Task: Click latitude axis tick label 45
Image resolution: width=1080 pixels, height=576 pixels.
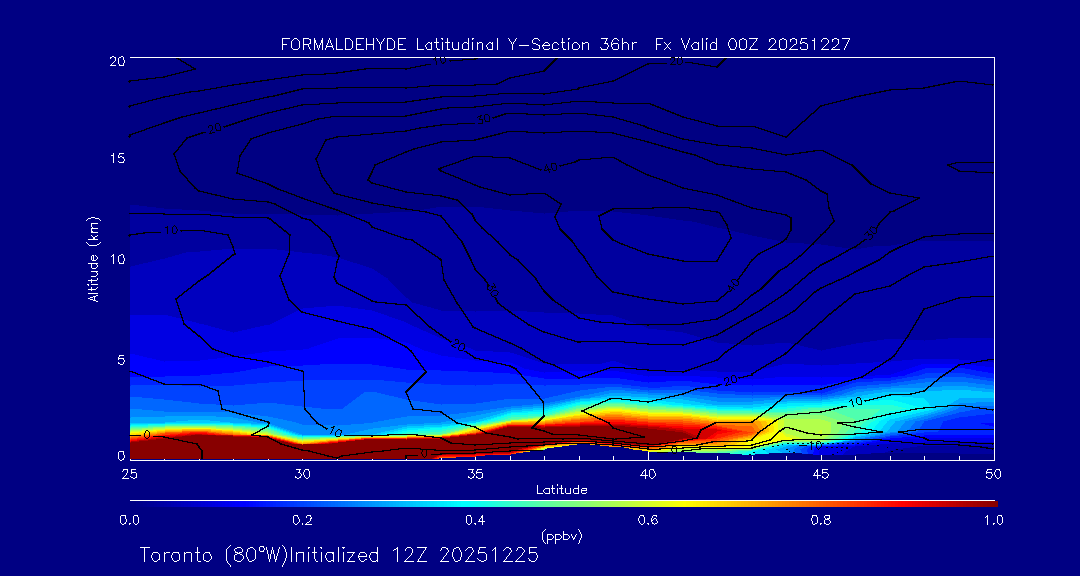Action: [820, 474]
